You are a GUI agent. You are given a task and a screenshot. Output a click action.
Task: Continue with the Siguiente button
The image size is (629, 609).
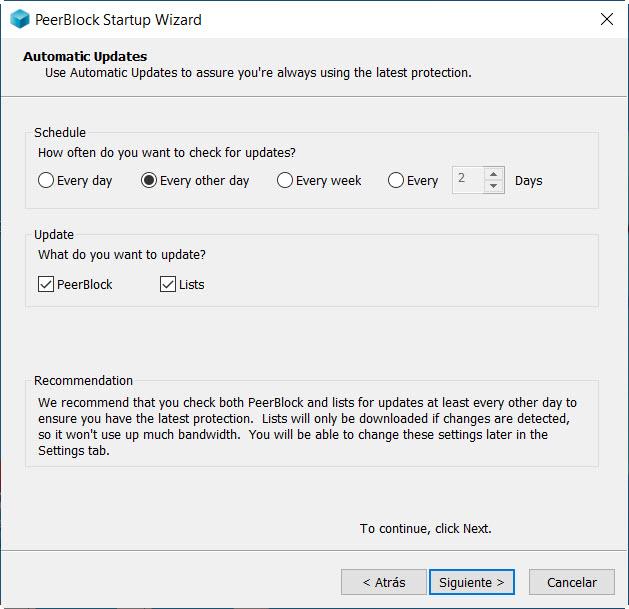pyautogui.click(x=471, y=582)
